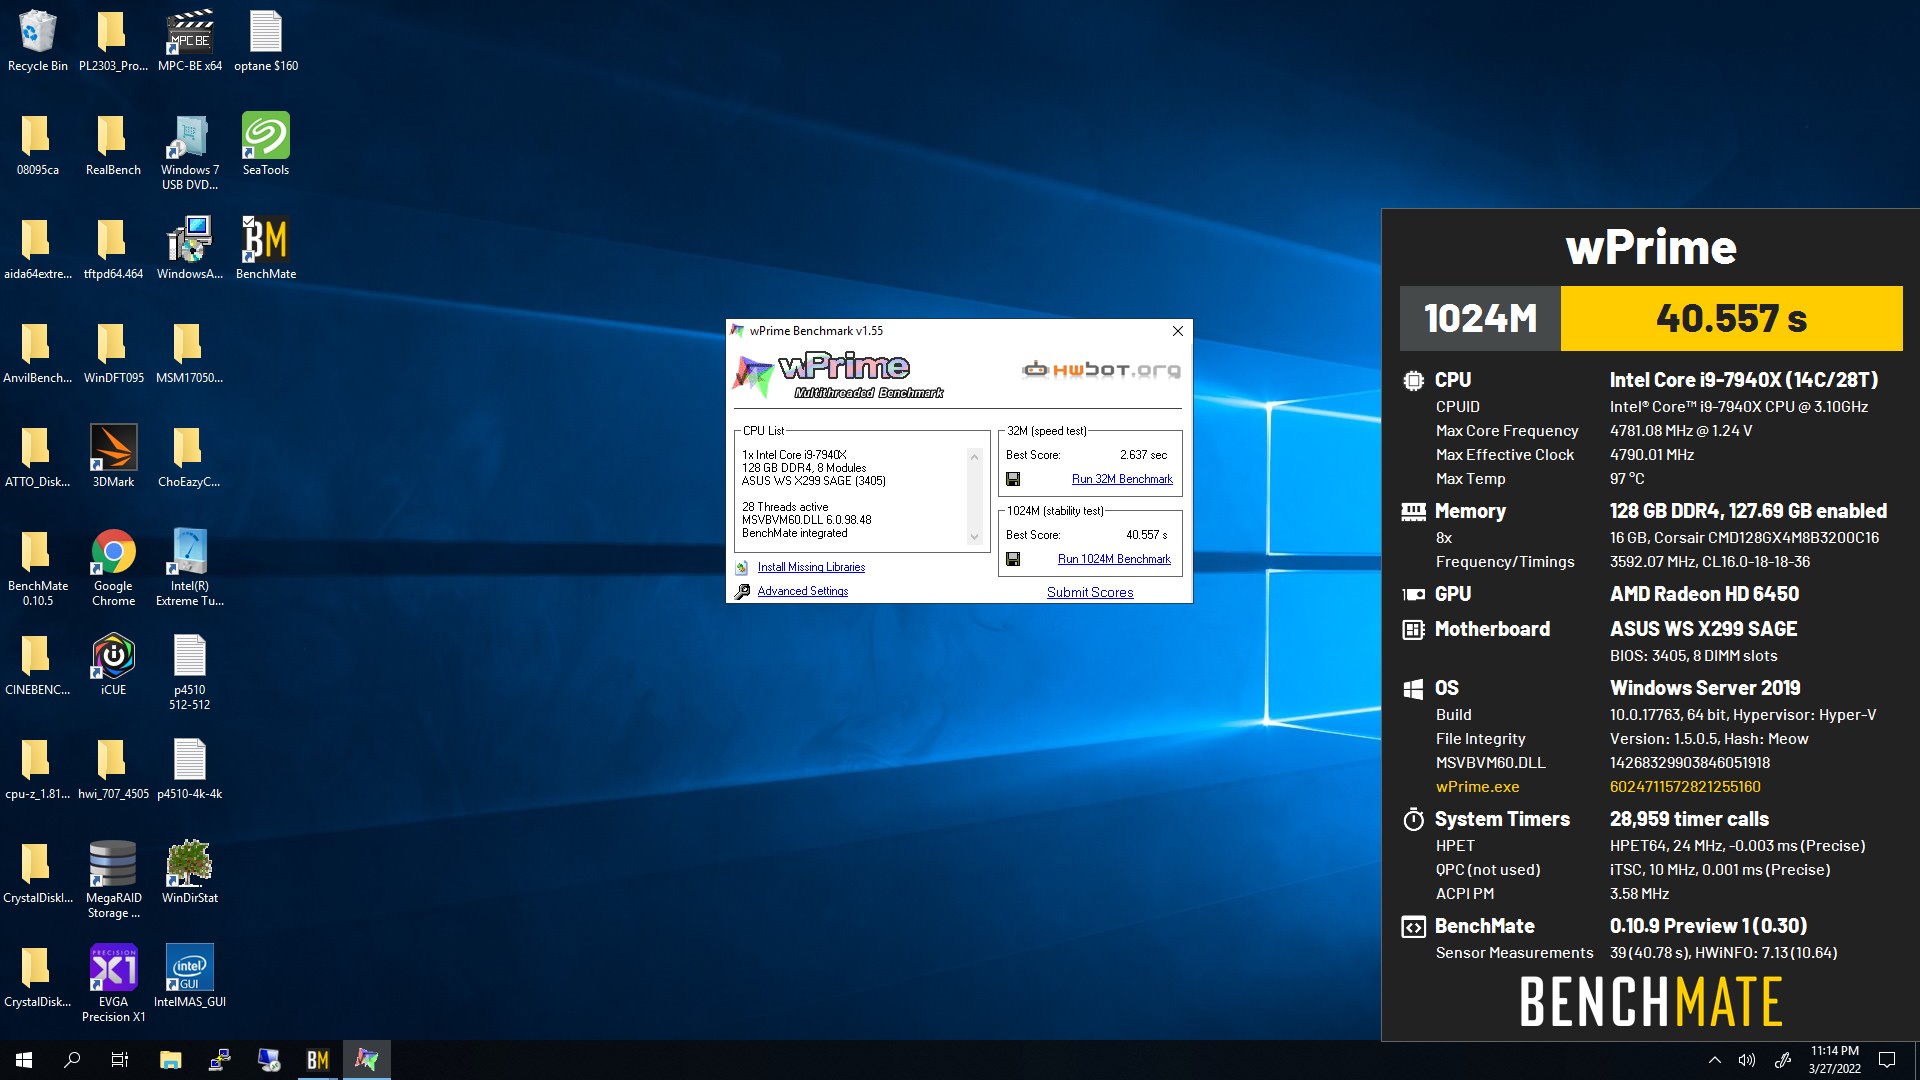Run the 32M Benchmark in wPrime
Viewport: 1920px width, 1080px height.
pyautogui.click(x=1122, y=479)
